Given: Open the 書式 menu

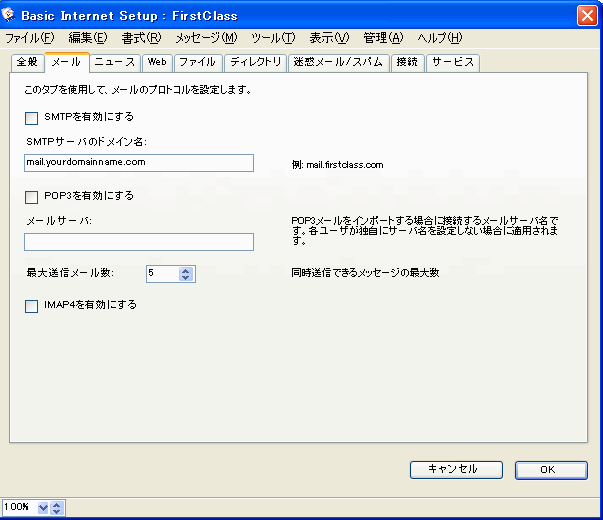Looking at the screenshot, I should tap(140, 38).
